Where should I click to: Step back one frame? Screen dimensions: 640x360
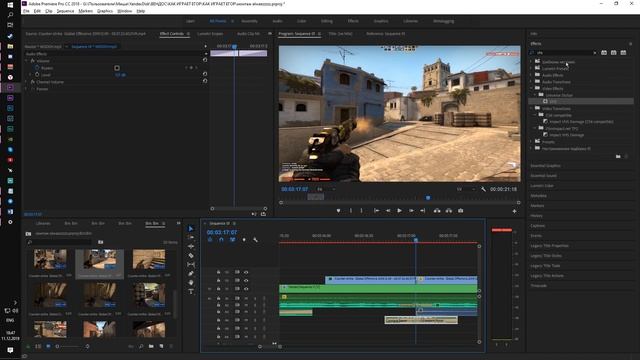click(388, 211)
